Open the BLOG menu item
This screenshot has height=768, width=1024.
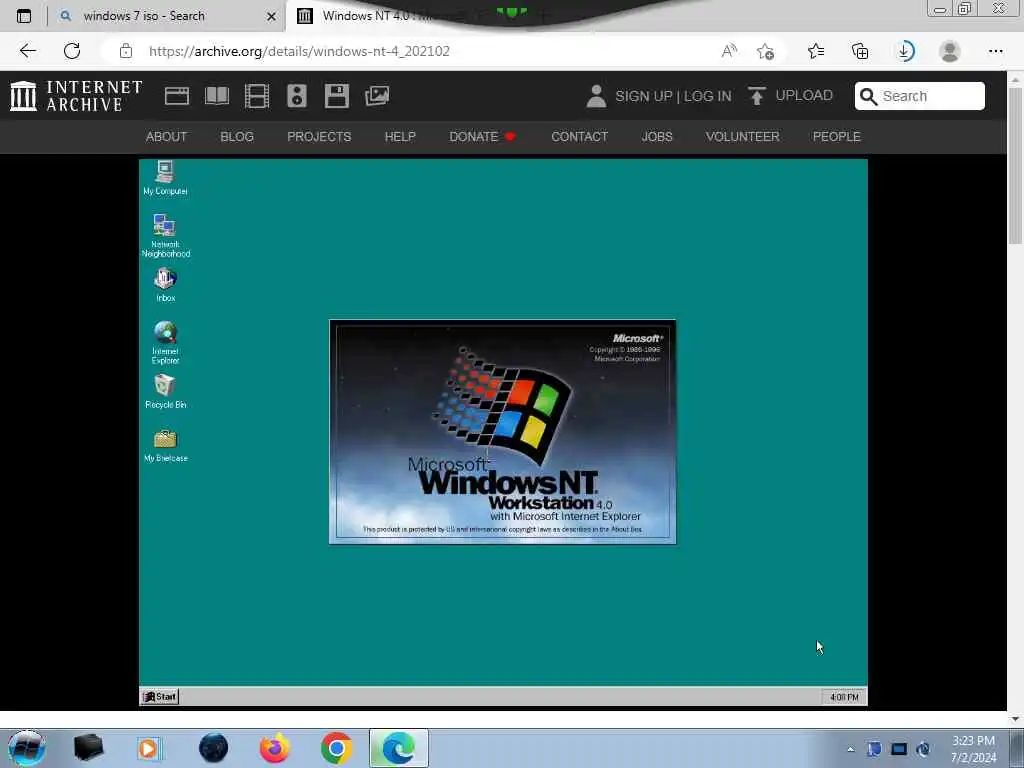coord(236,136)
